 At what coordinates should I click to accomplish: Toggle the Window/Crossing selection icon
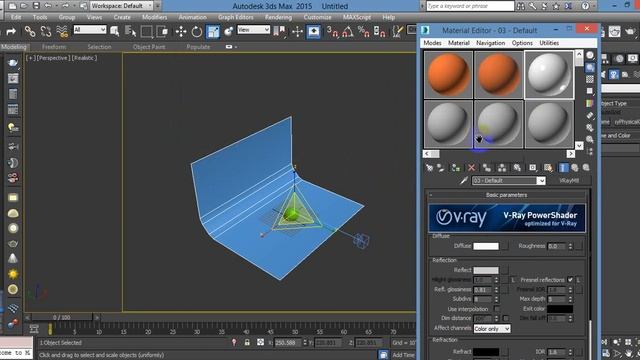162,31
